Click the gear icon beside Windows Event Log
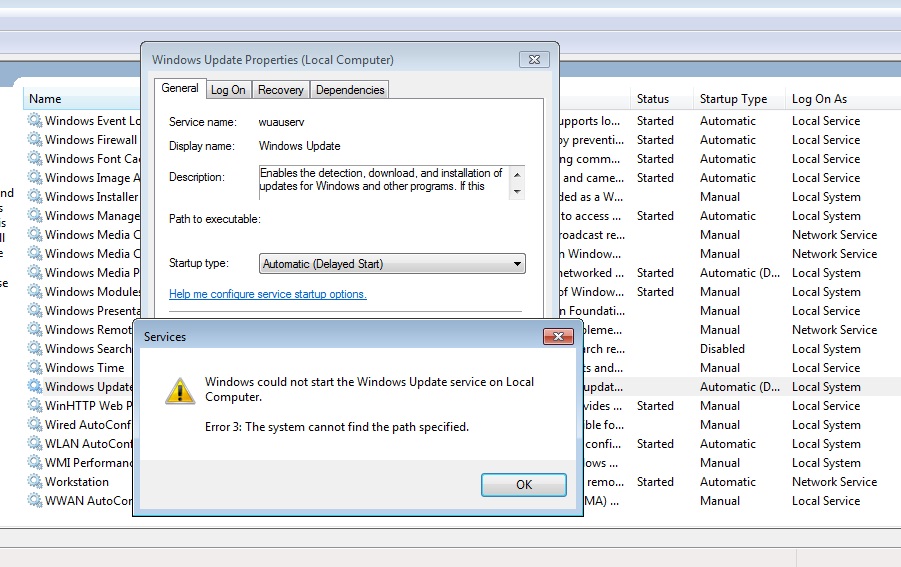 [x=35, y=121]
